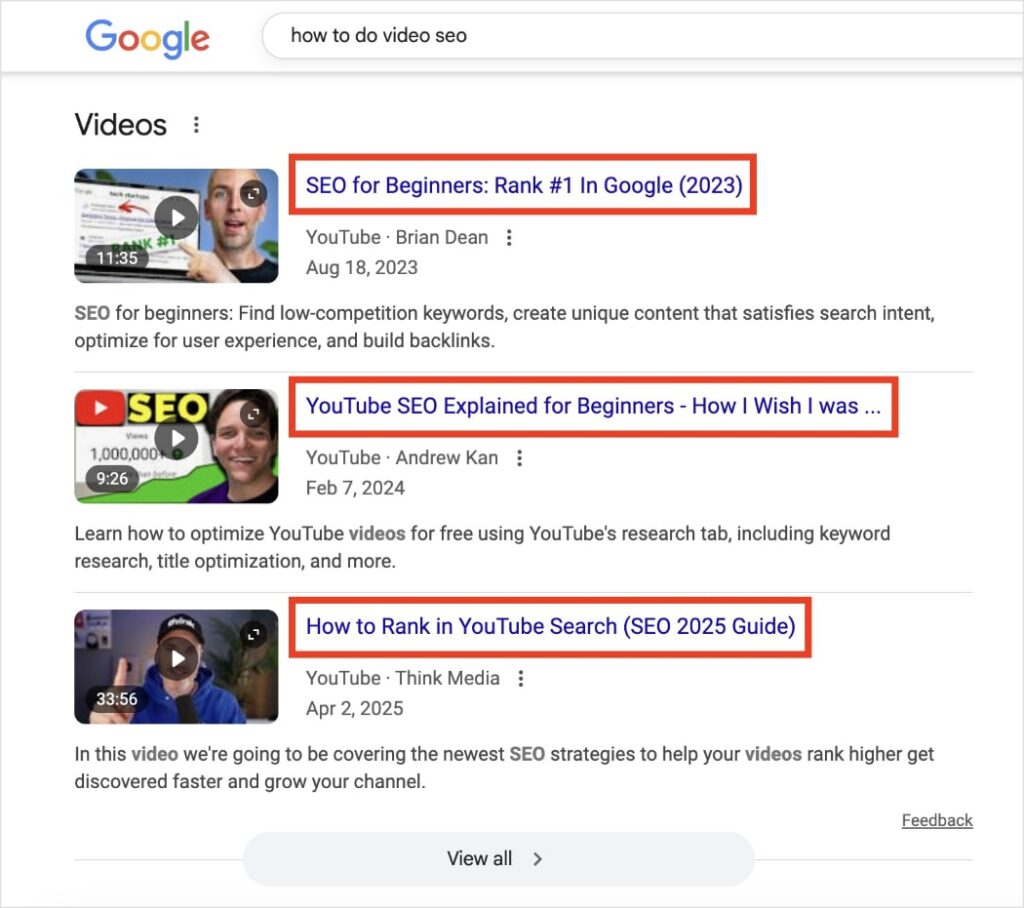Click the expand arrow on the Think Media thumbnail
Screen dimensions: 1024x908
253,636
